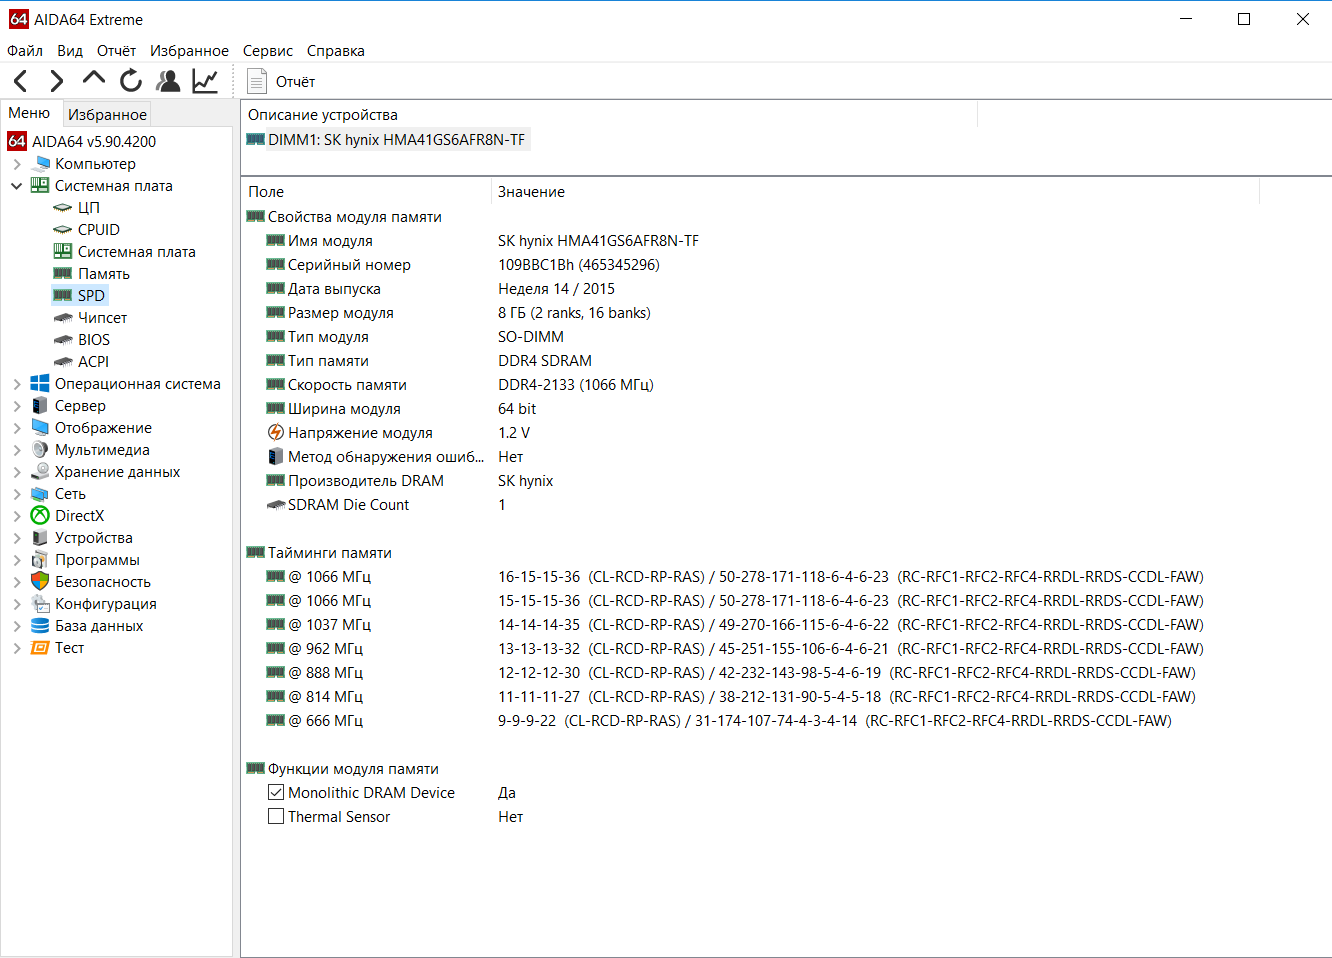Expand the Мультимедиа tree node
Viewport: 1332px width, 958px height.
click(17, 450)
